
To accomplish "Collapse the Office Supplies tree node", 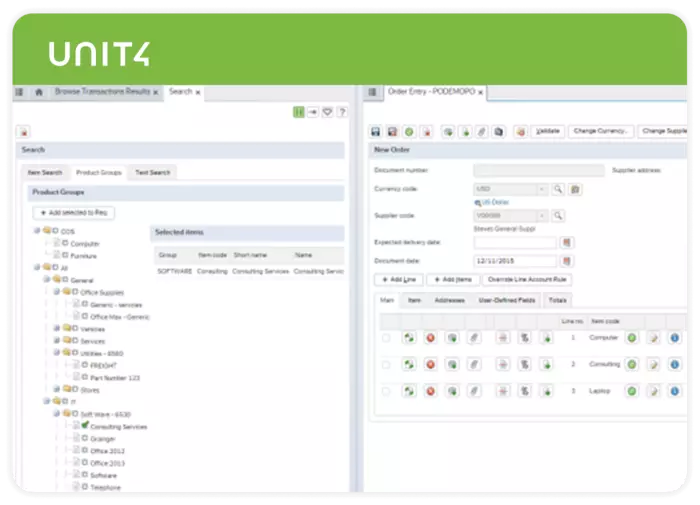I will [x=56, y=292].
